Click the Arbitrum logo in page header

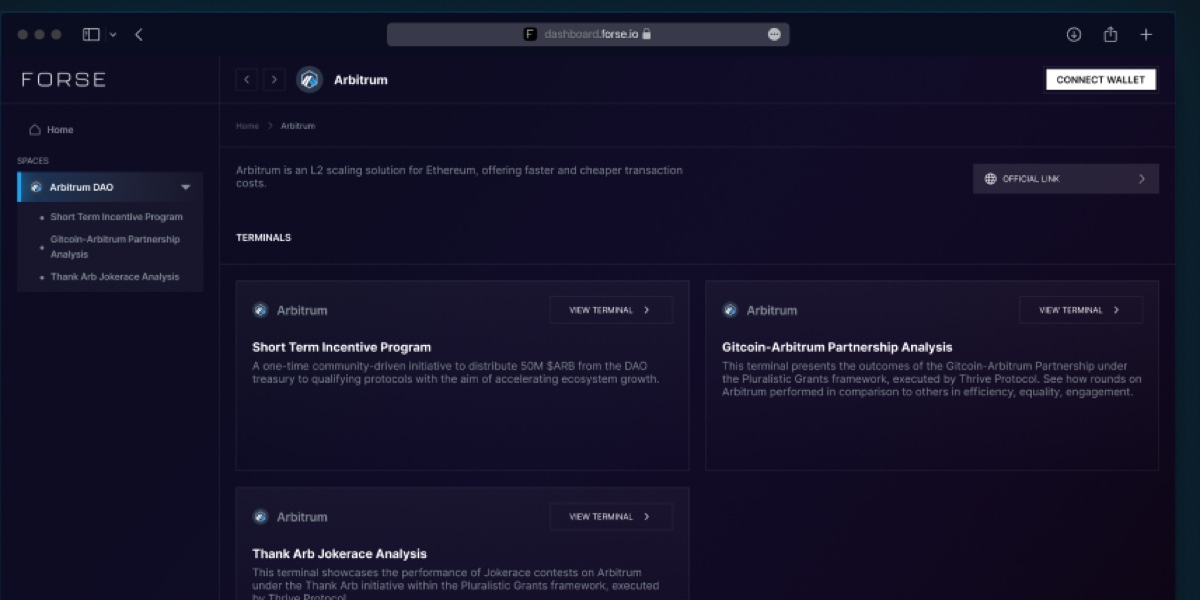310,80
